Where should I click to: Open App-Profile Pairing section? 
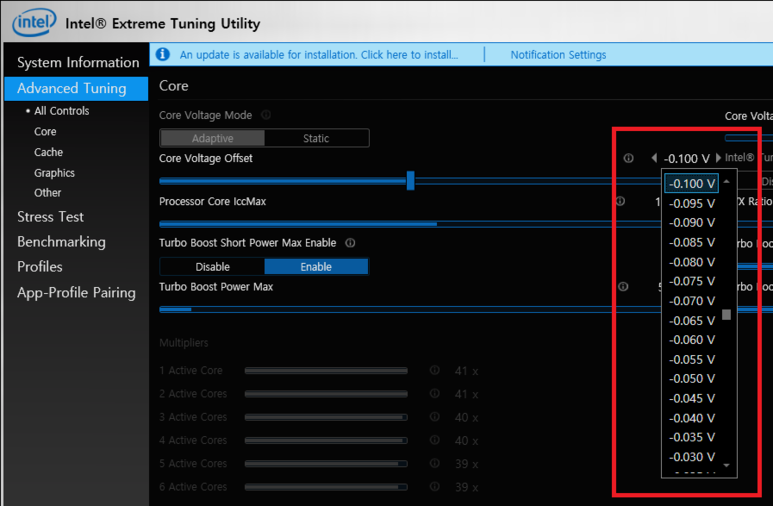point(76,293)
